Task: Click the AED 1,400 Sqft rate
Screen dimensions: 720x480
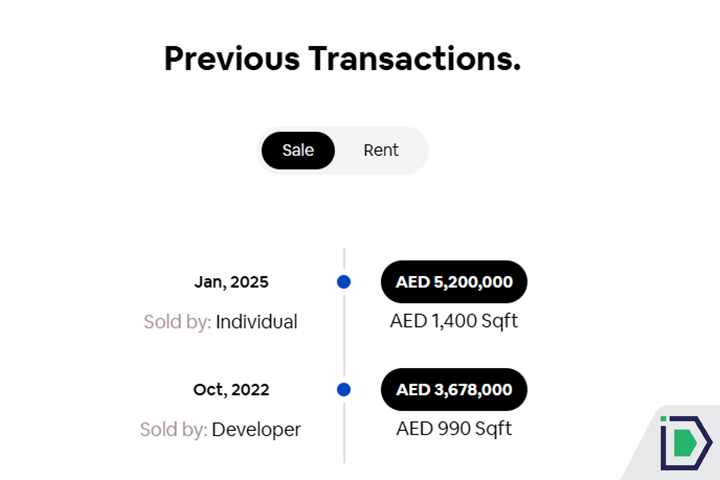Action: click(x=454, y=321)
